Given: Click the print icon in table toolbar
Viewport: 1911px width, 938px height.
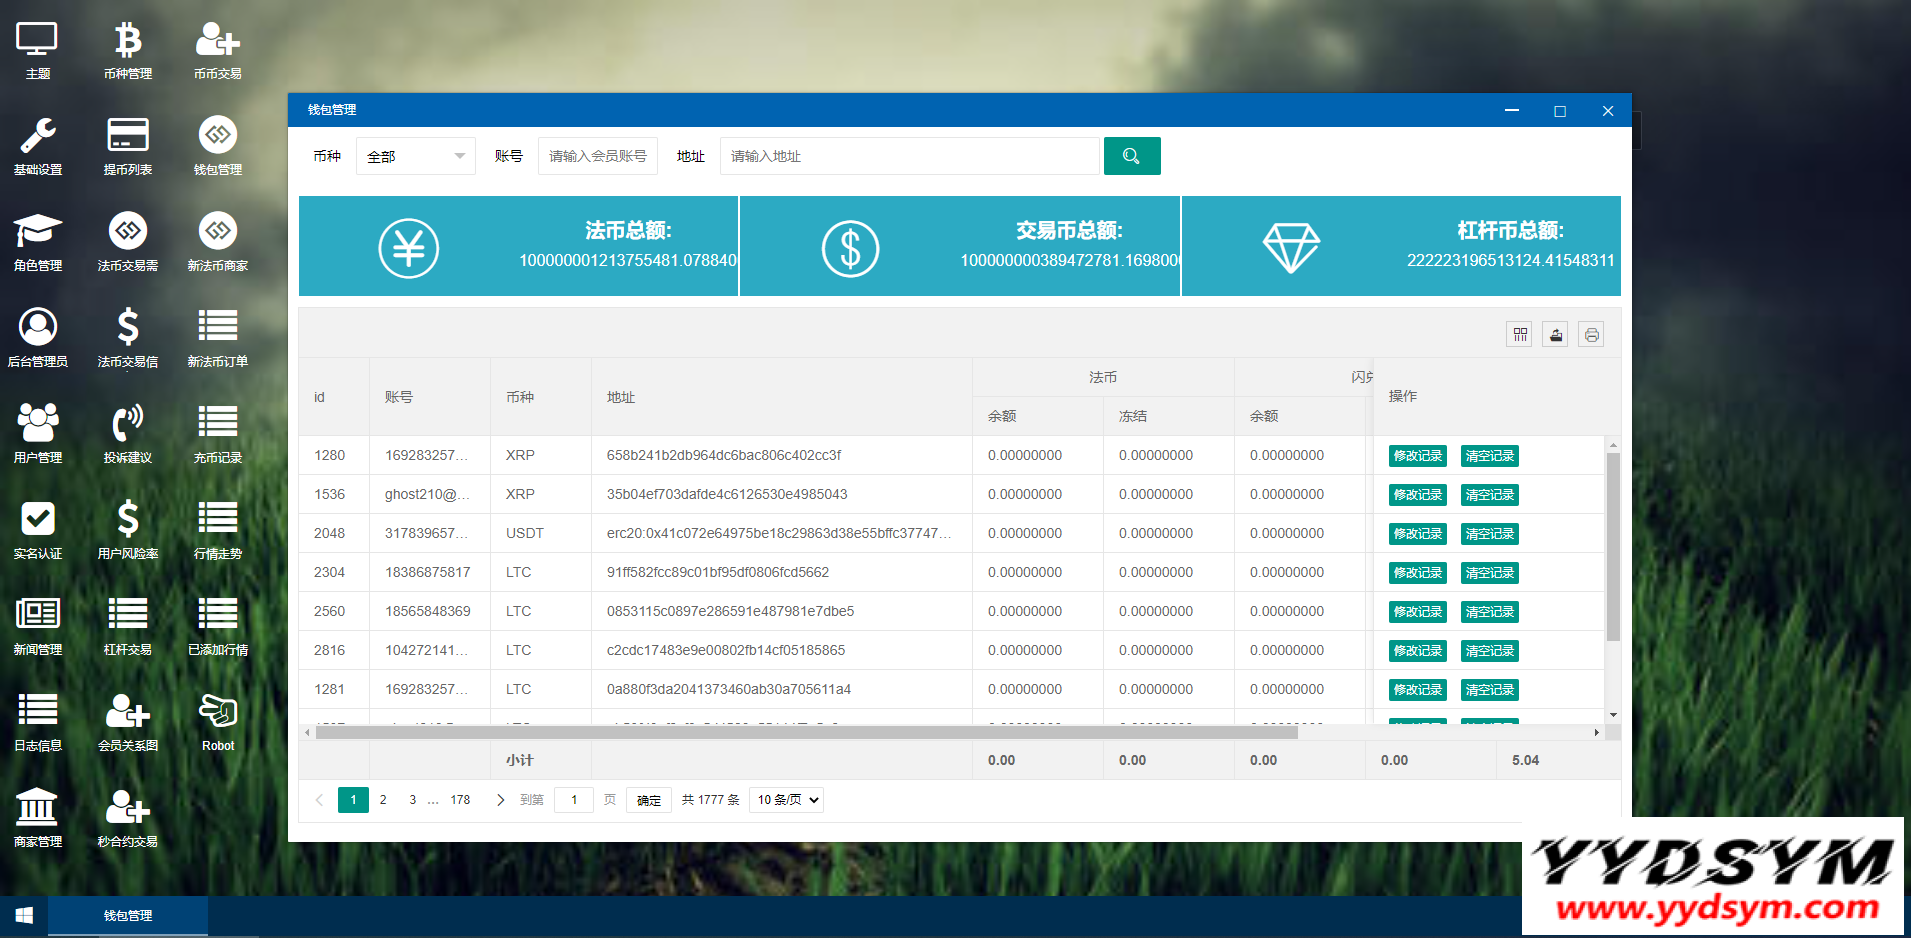Looking at the screenshot, I should (1591, 335).
